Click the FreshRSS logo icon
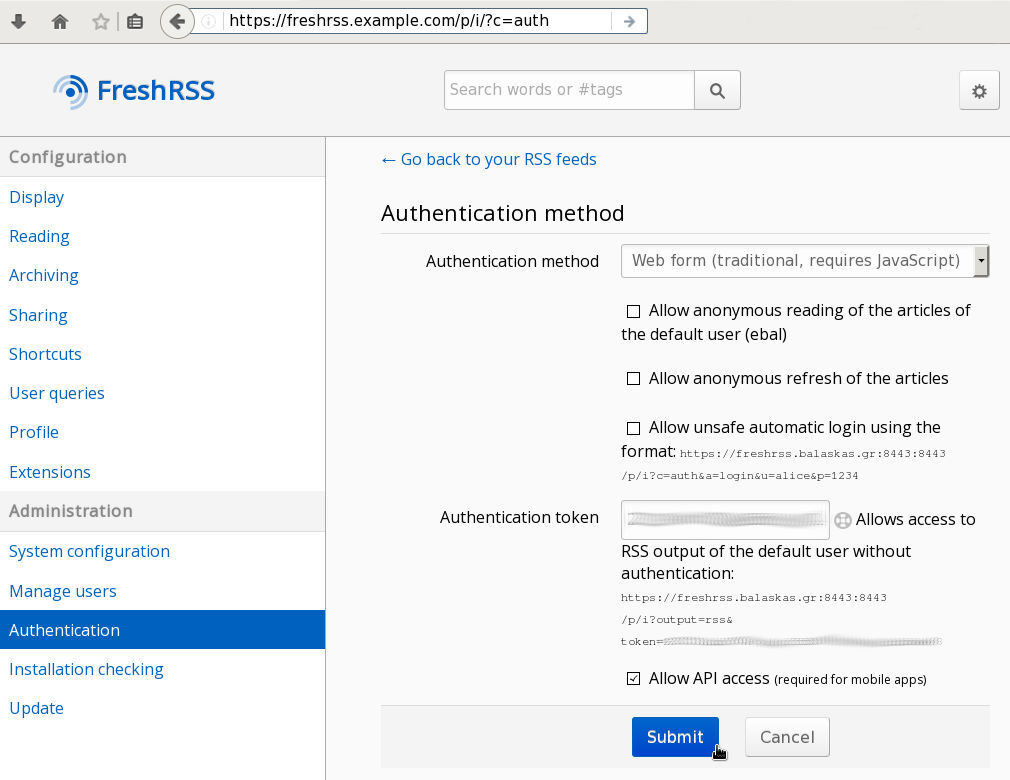 (71, 91)
